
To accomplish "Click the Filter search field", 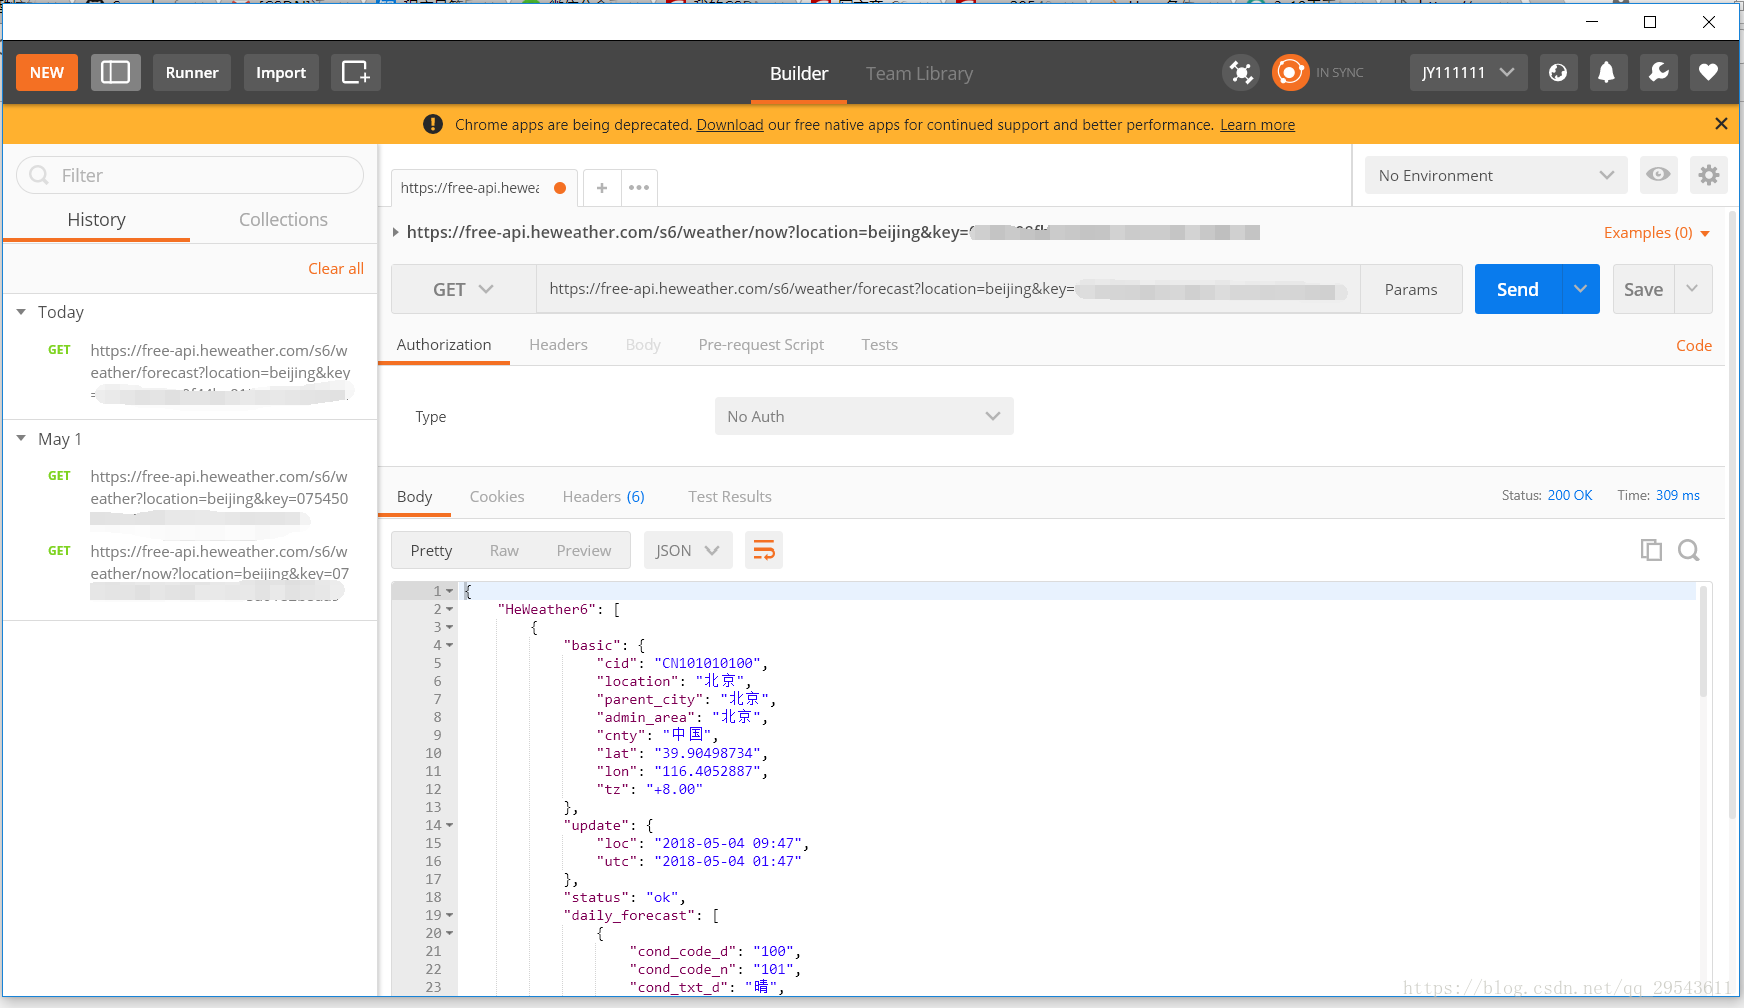I will click(x=190, y=175).
